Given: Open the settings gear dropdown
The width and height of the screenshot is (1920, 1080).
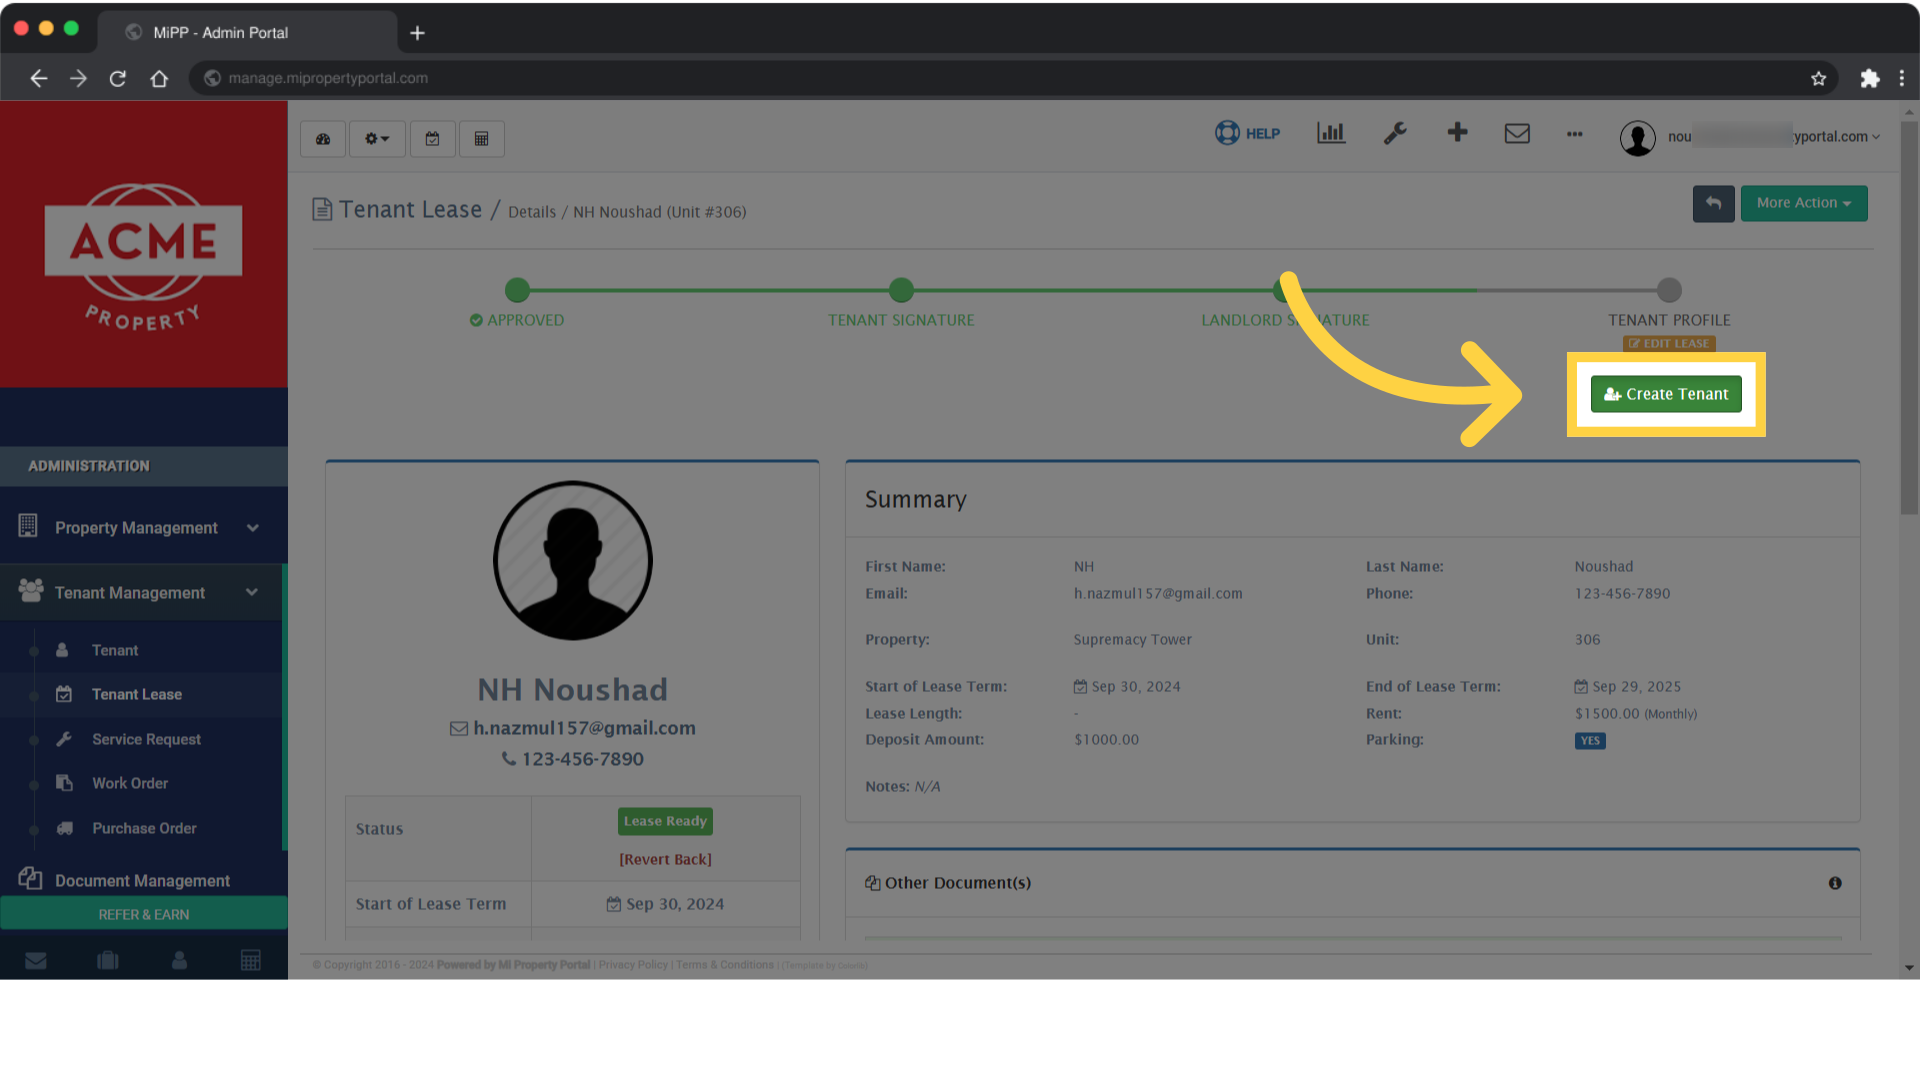Looking at the screenshot, I should 377,139.
